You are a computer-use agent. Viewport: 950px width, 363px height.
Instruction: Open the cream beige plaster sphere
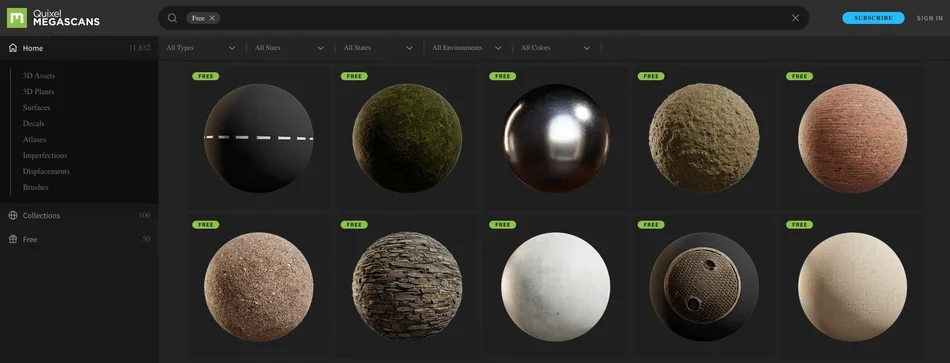[x=852, y=287]
